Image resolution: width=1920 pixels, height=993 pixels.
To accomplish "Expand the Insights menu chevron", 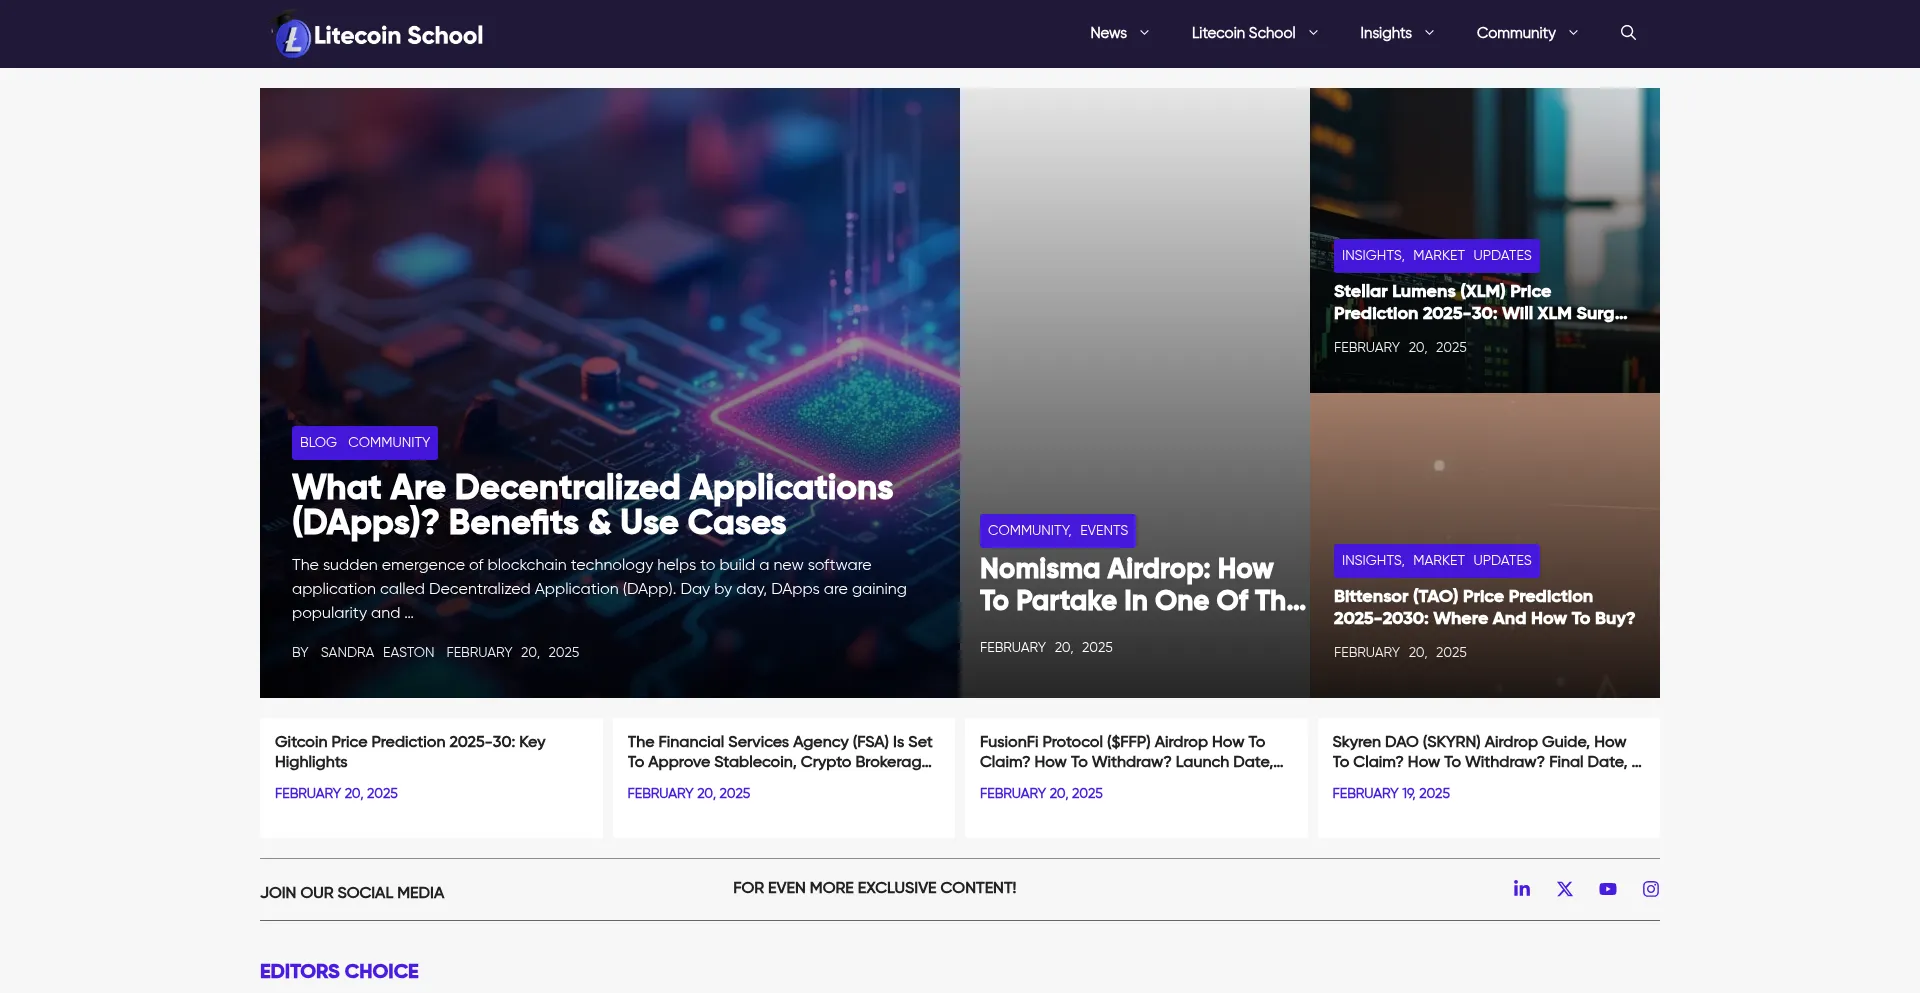I will point(1429,33).
